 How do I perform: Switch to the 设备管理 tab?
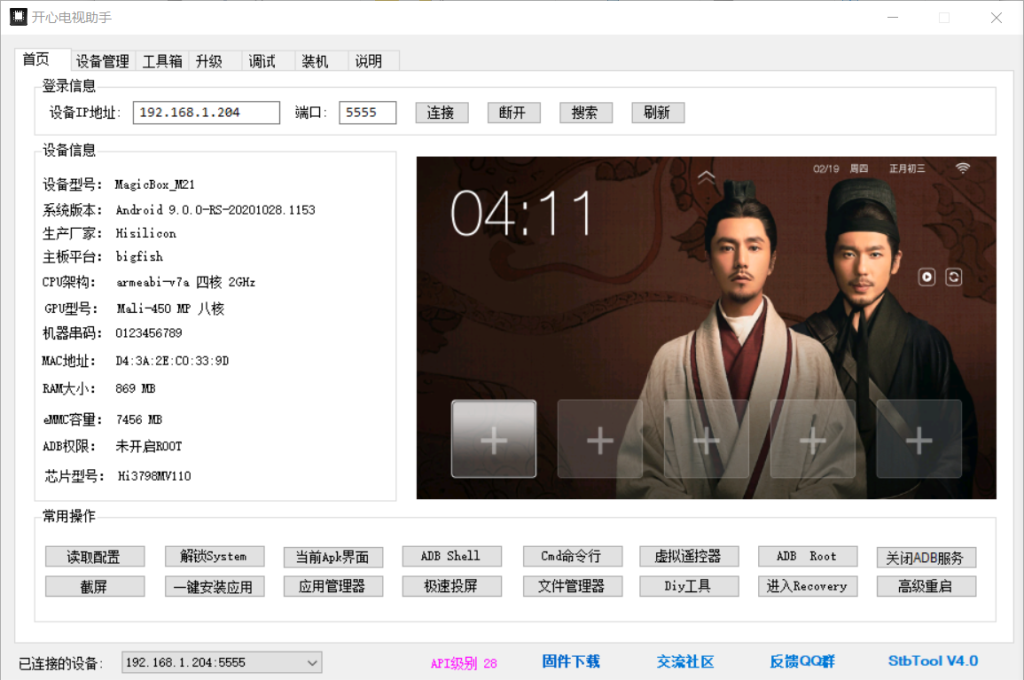[x=102, y=61]
